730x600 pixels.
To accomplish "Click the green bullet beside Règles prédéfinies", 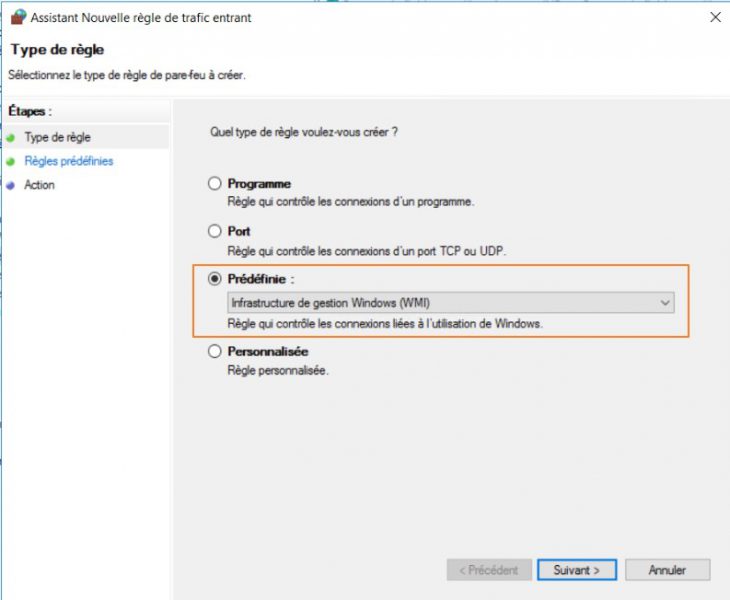I will coord(12,161).
